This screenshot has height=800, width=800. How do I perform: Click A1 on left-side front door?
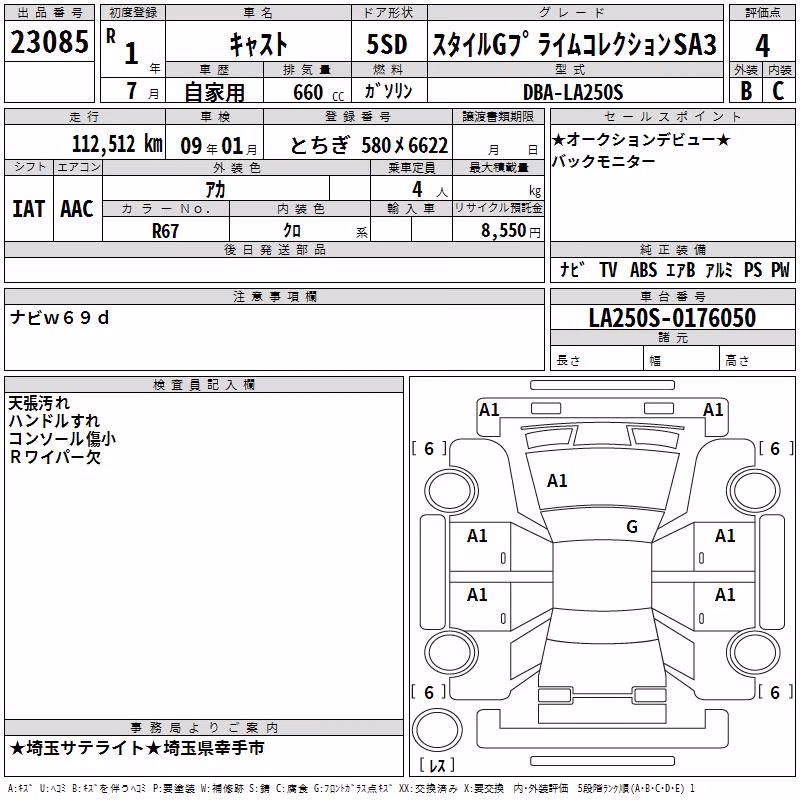477,536
